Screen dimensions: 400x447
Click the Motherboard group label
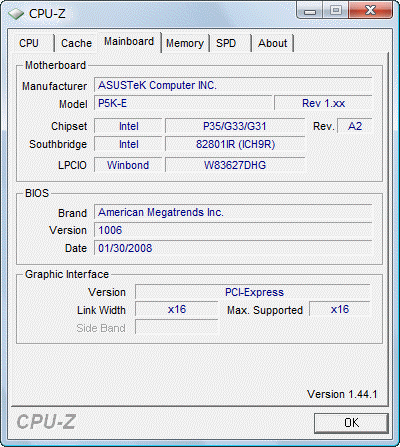point(55,65)
